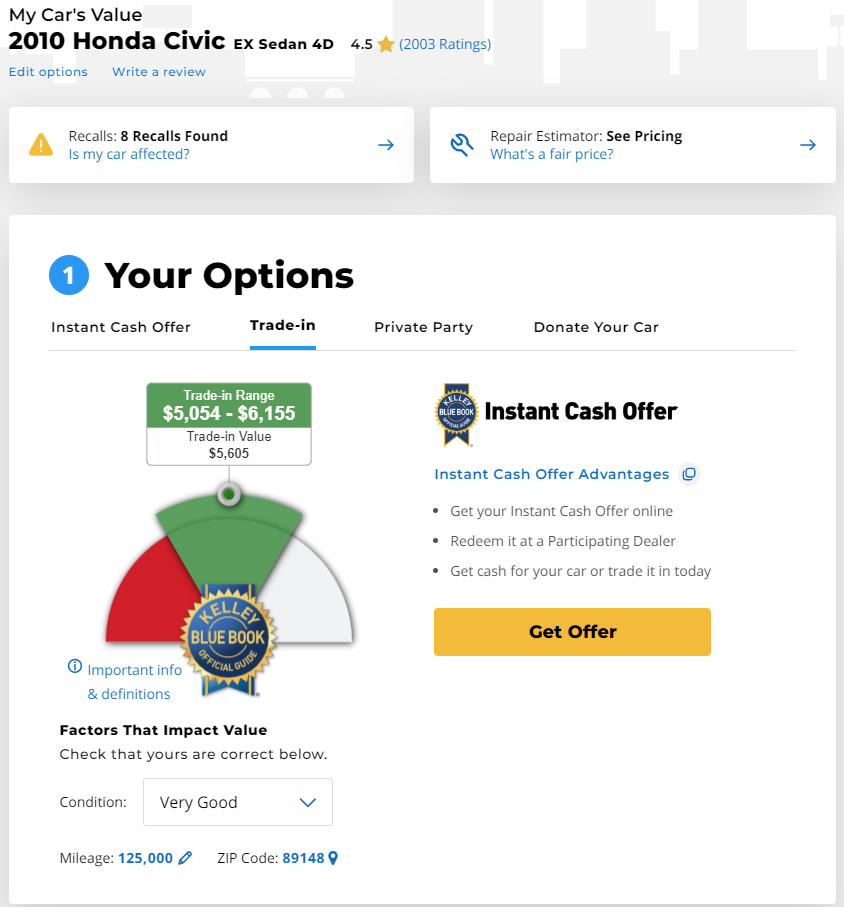Click the pencil icon next to mileage
This screenshot has width=844, height=907.
tap(185, 858)
